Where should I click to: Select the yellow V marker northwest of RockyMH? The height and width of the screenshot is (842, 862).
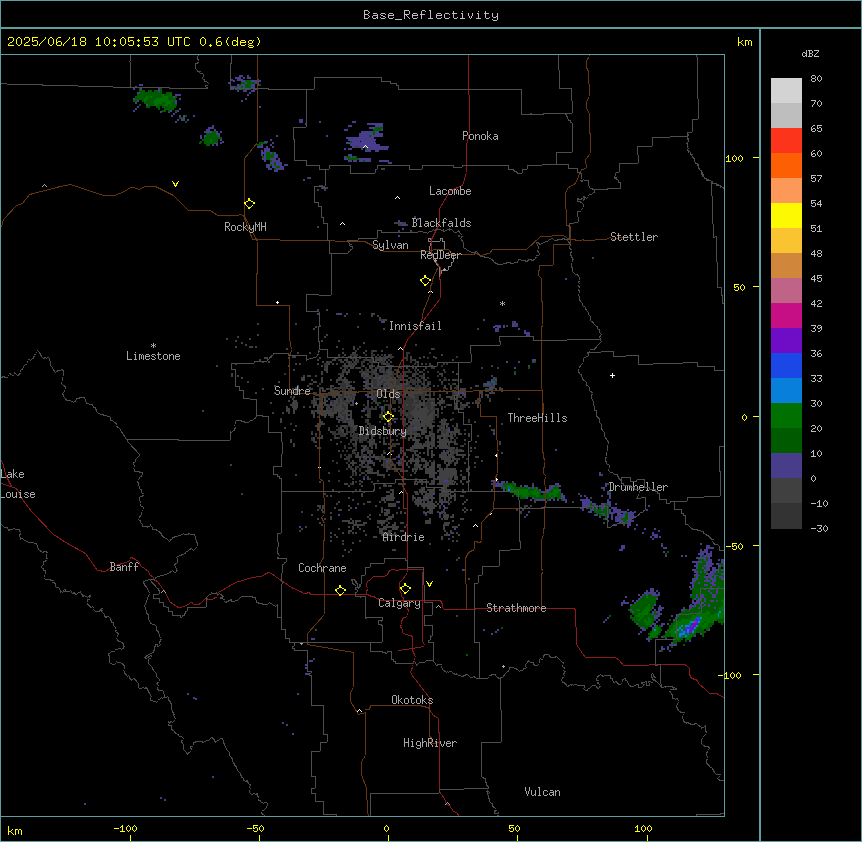point(175,184)
